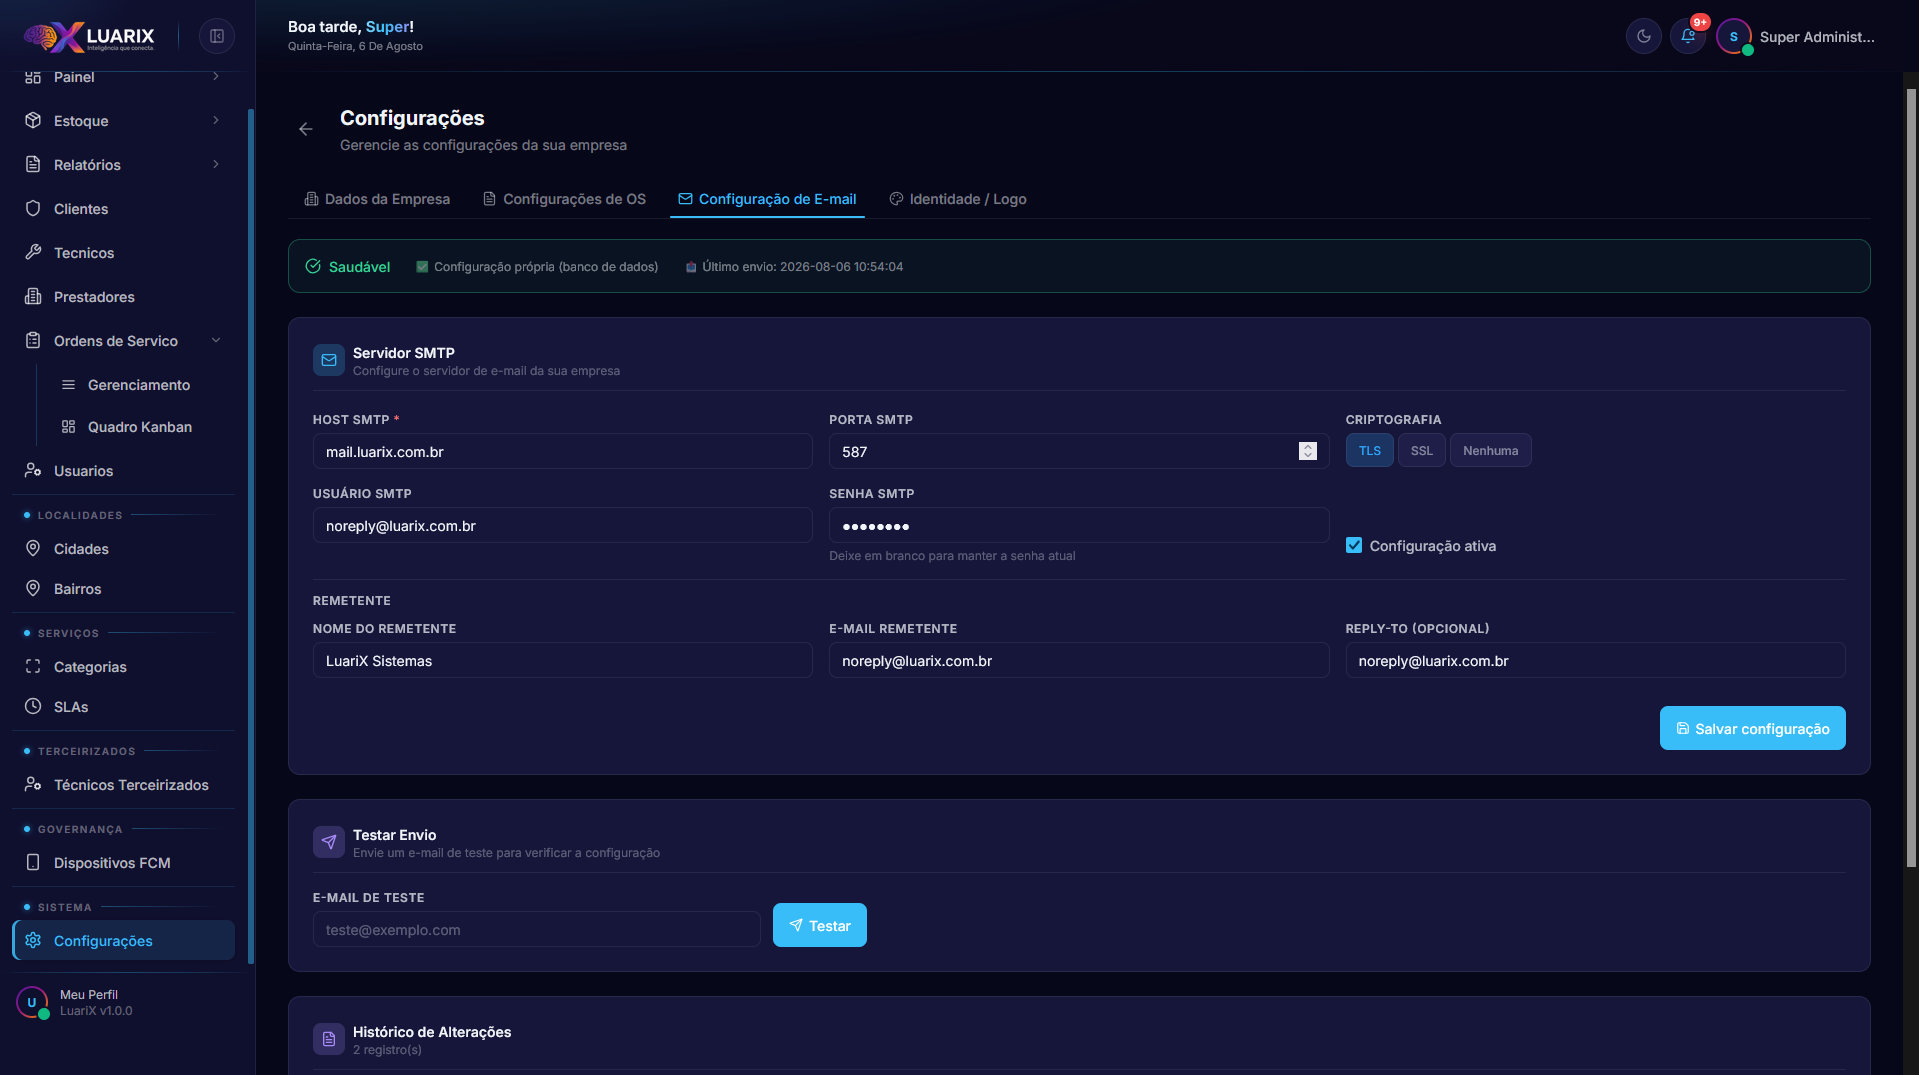
Task: Open notifications bell icon
Action: pos(1688,36)
